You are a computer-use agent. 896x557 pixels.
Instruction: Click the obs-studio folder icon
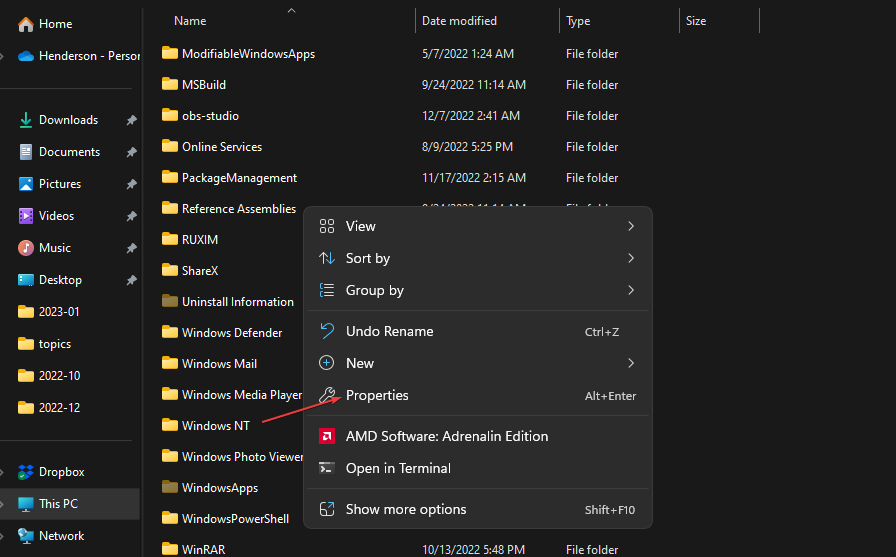click(169, 116)
